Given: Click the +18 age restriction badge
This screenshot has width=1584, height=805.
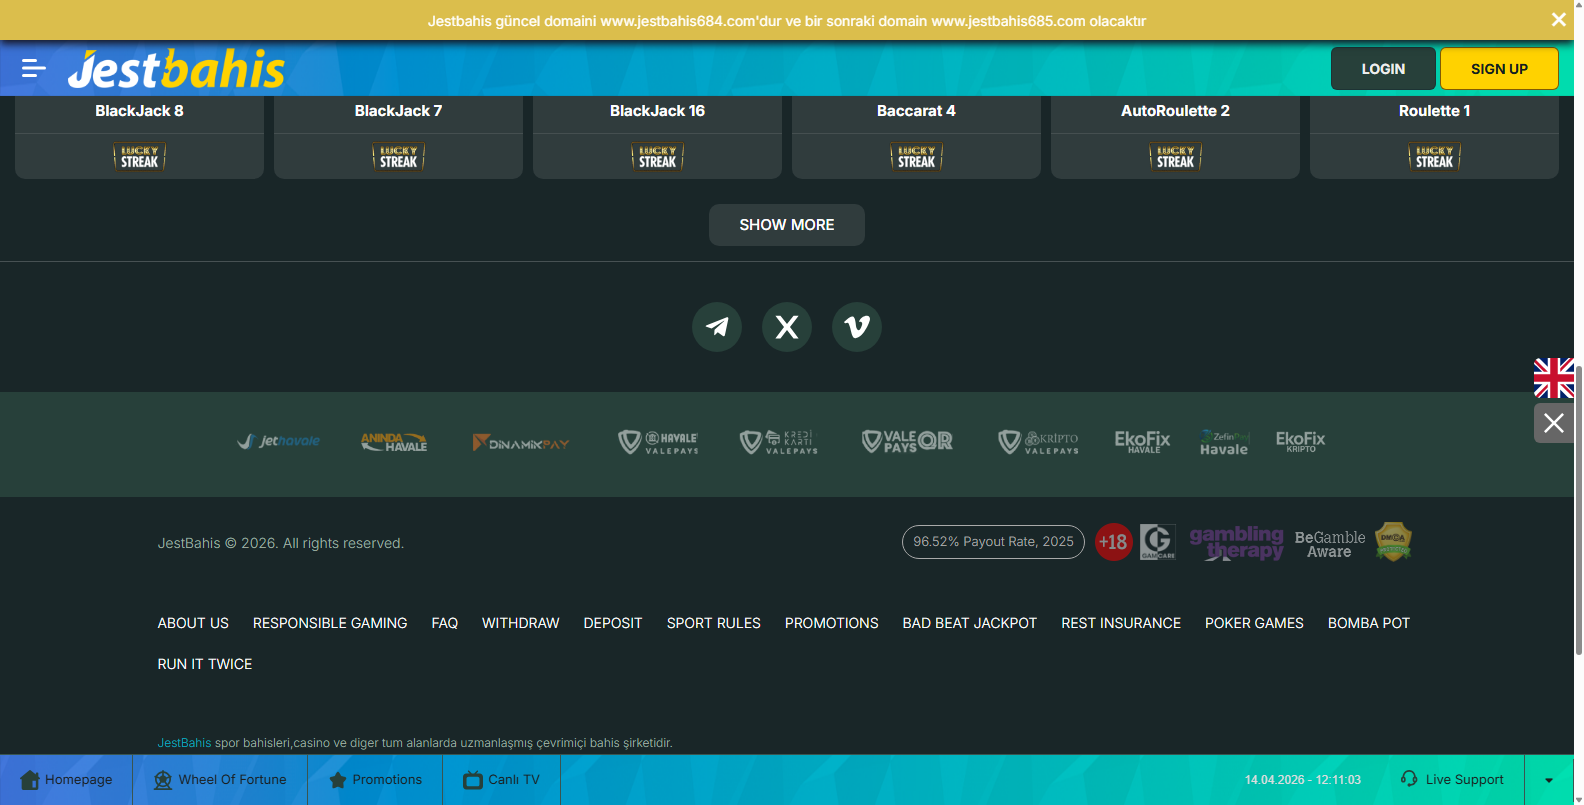Looking at the screenshot, I should click(x=1113, y=542).
